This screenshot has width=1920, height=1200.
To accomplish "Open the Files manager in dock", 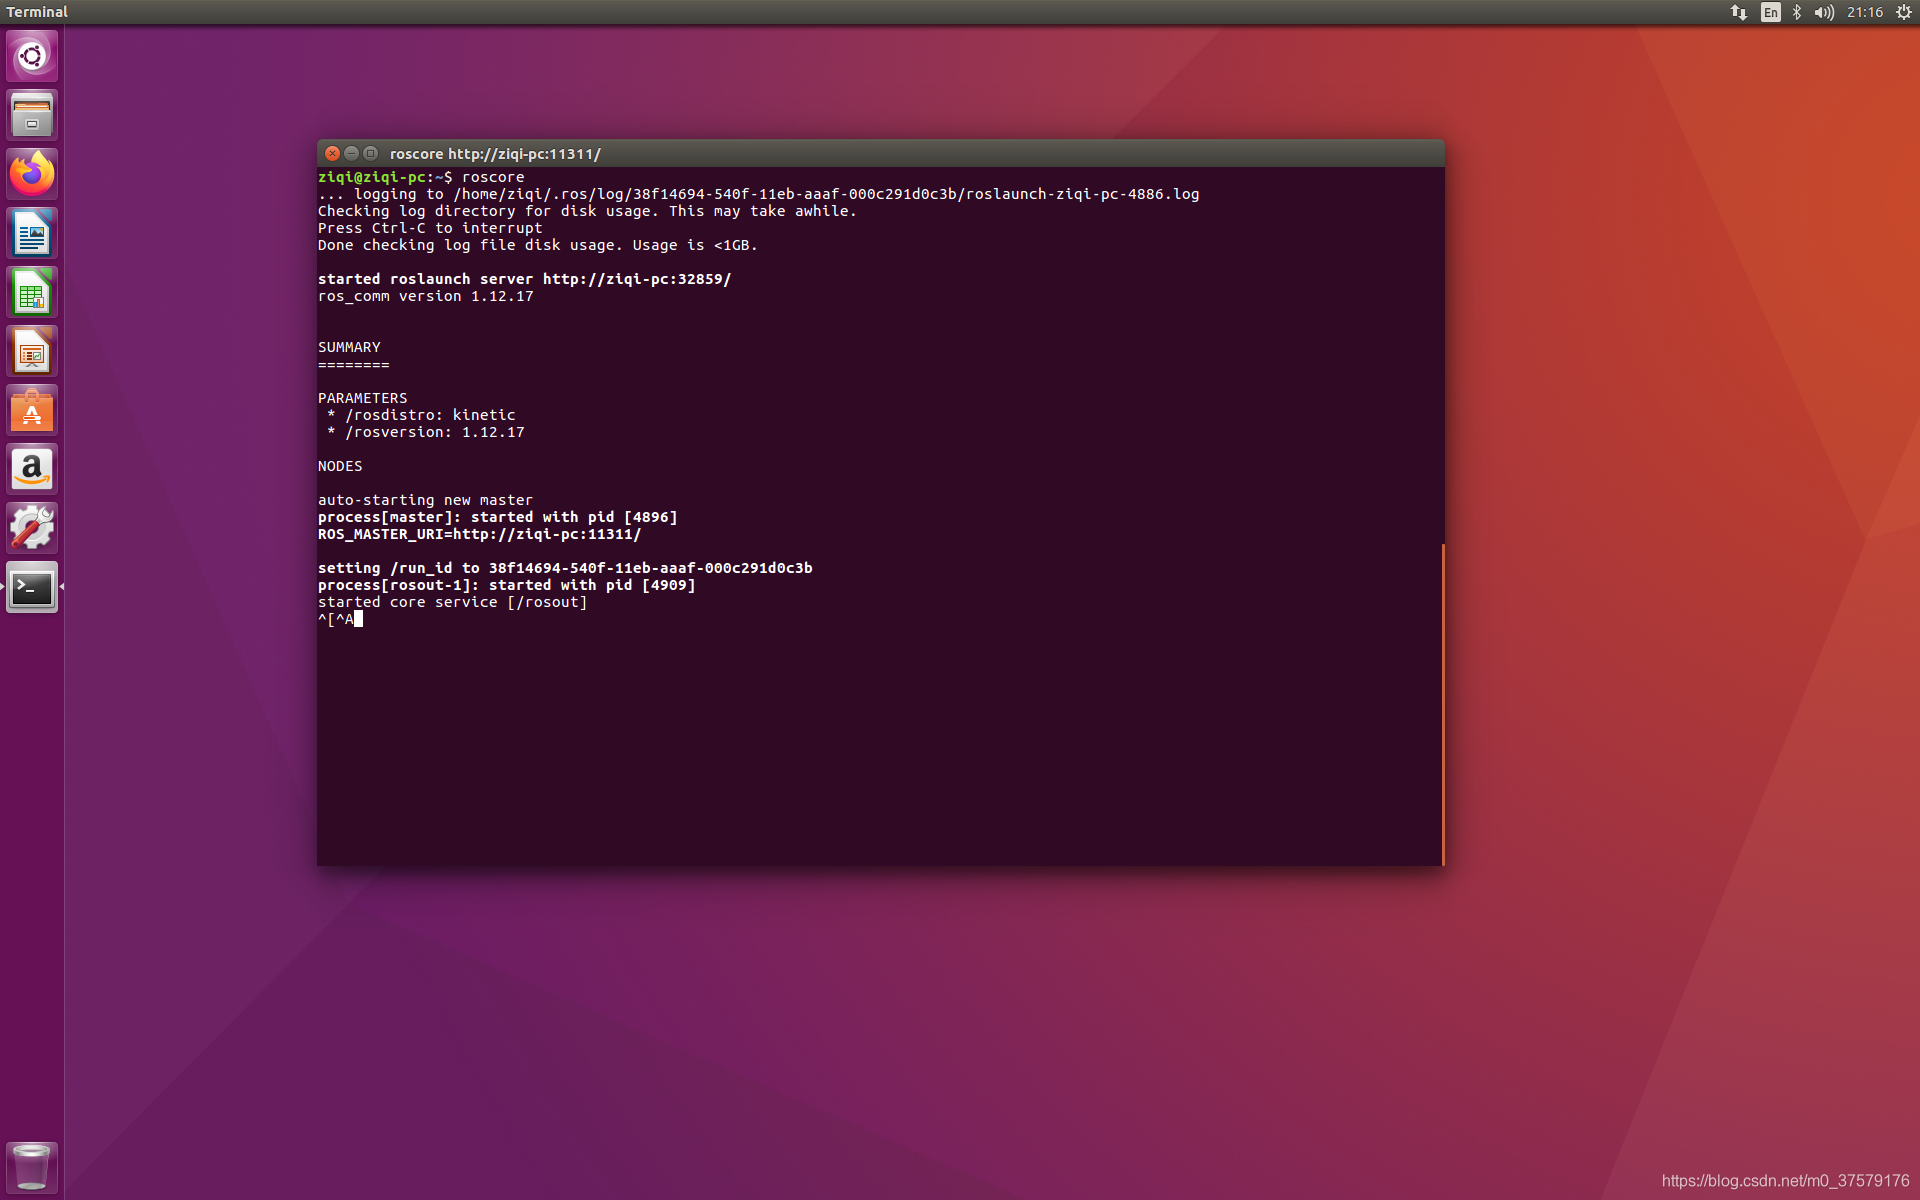I will click(32, 115).
